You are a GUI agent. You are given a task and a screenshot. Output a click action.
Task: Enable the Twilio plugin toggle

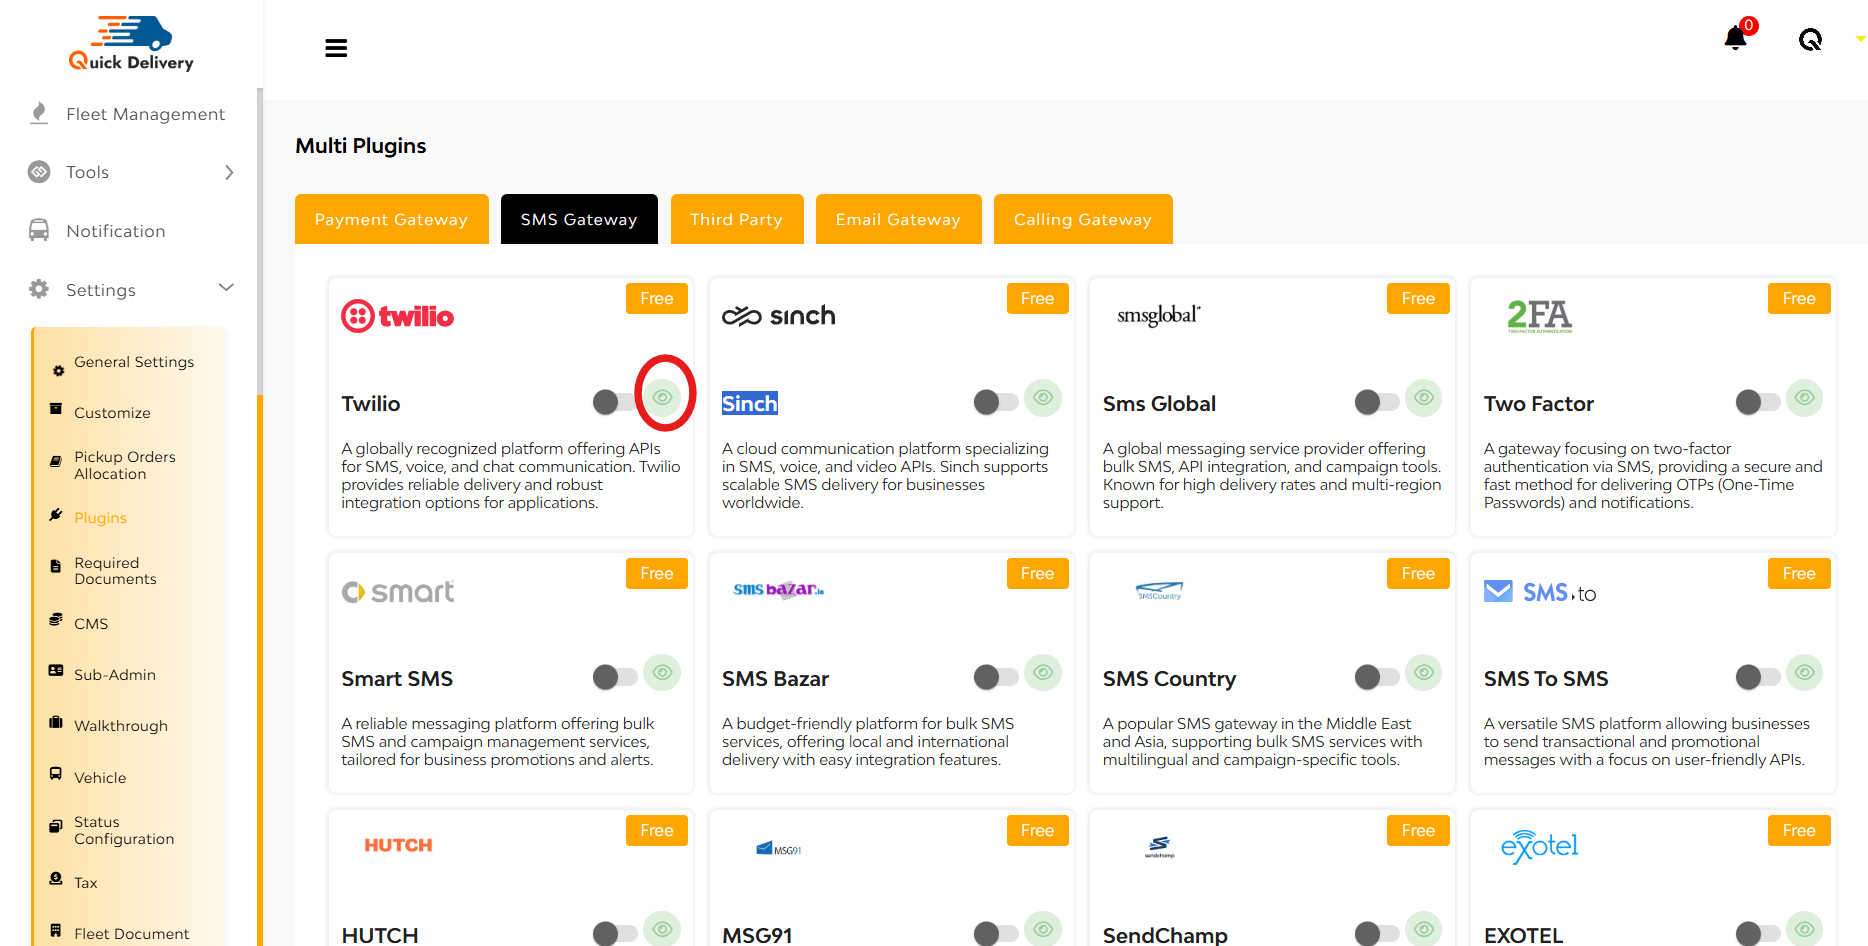click(614, 402)
